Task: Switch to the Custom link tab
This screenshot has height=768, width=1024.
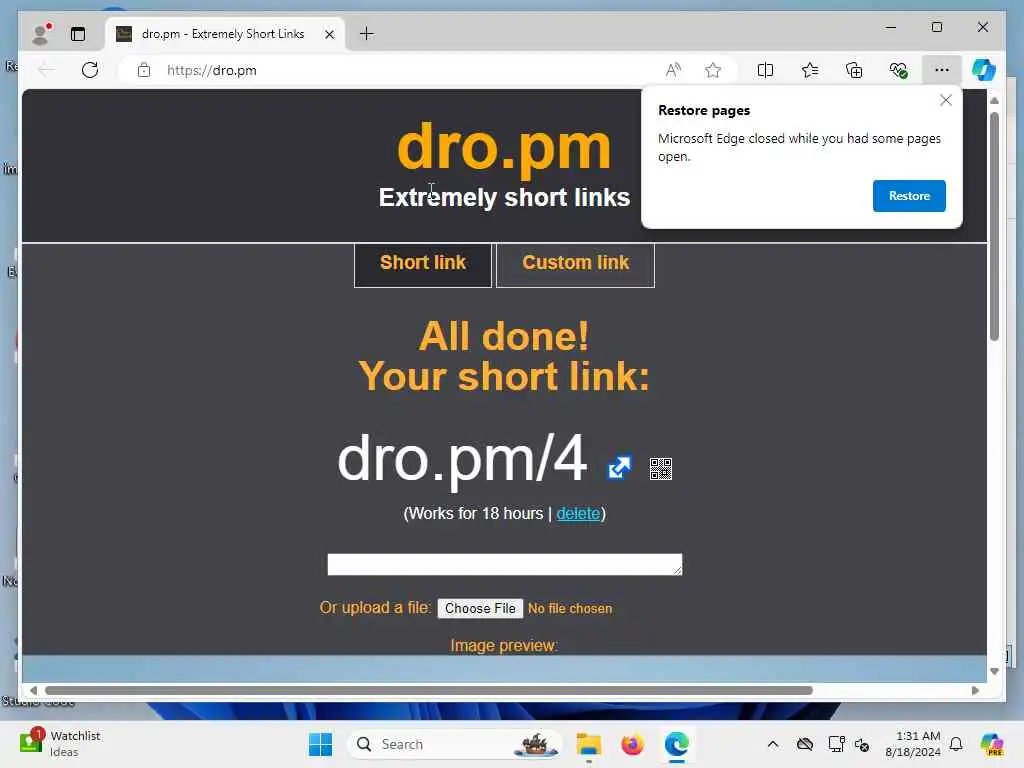Action: (x=575, y=264)
